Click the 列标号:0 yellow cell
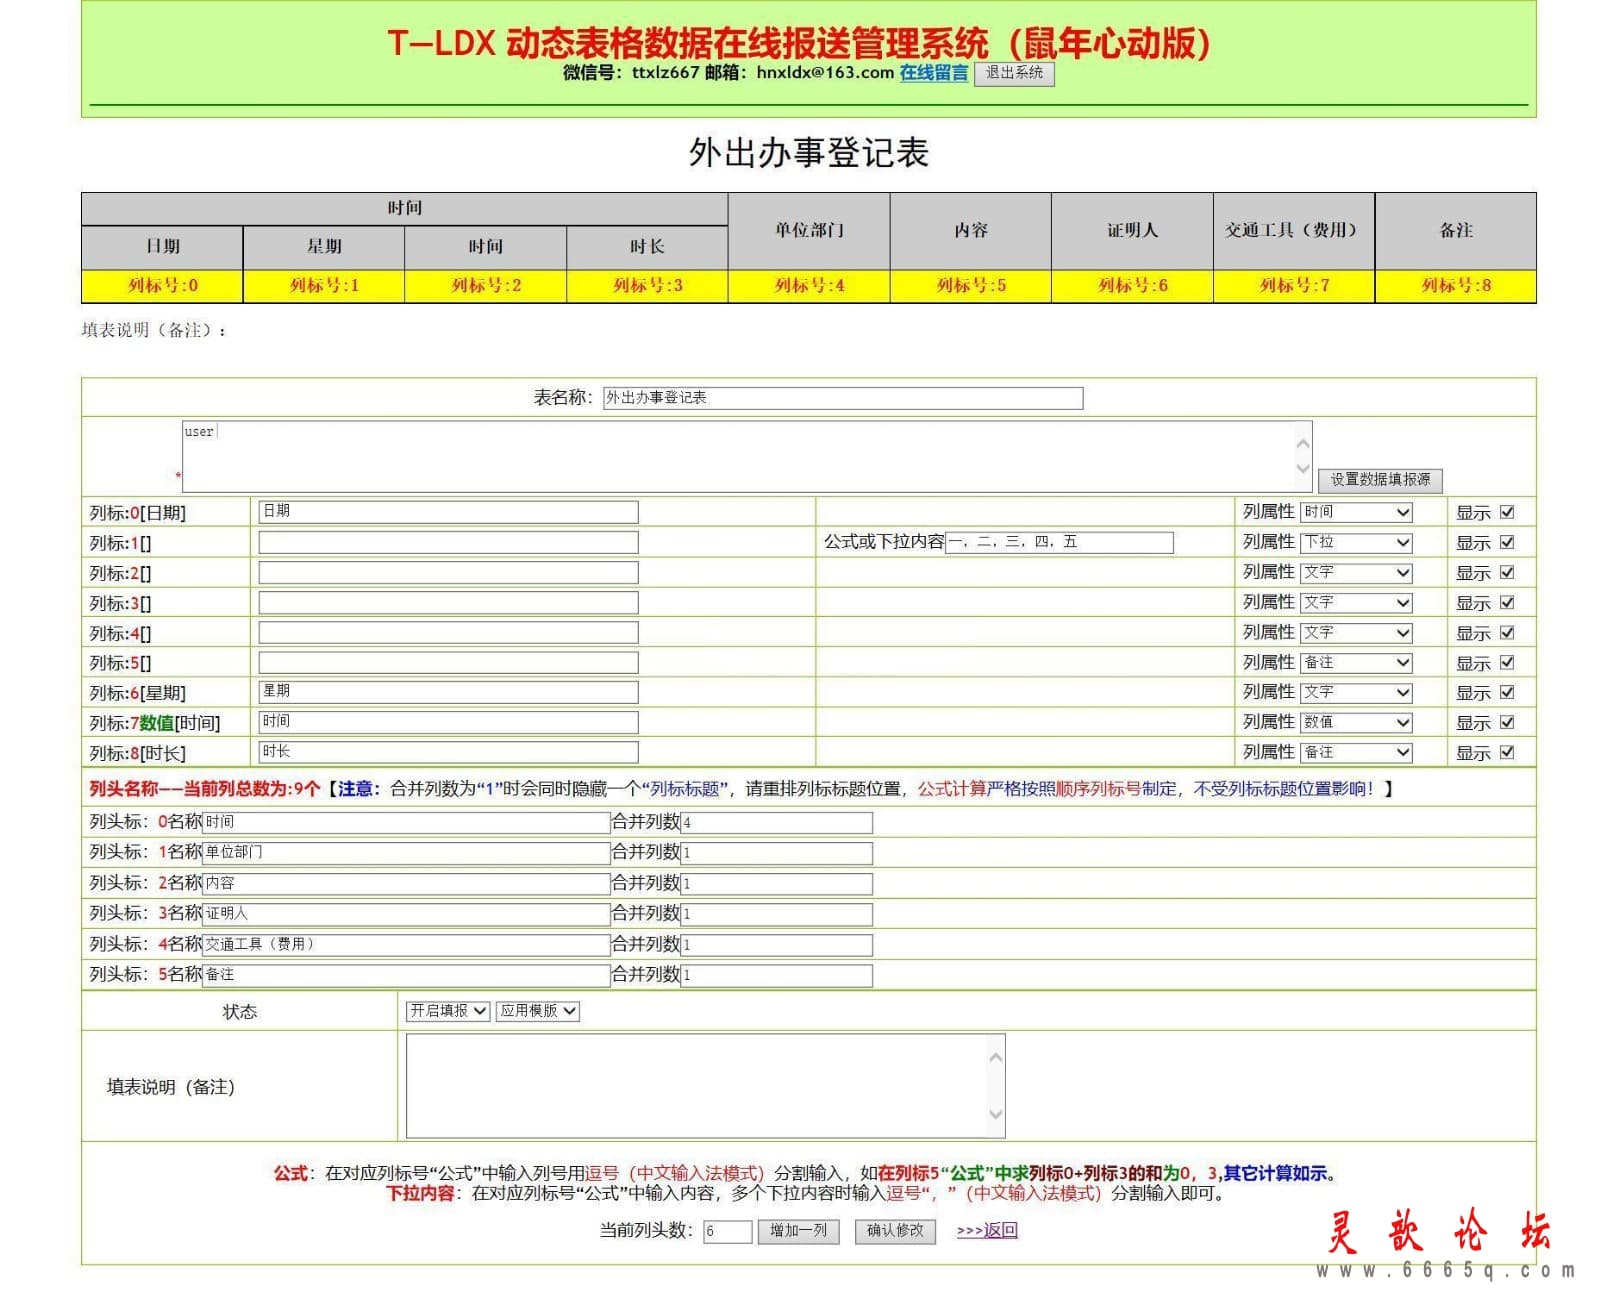The height and width of the screenshot is (1296, 1600). [x=162, y=286]
